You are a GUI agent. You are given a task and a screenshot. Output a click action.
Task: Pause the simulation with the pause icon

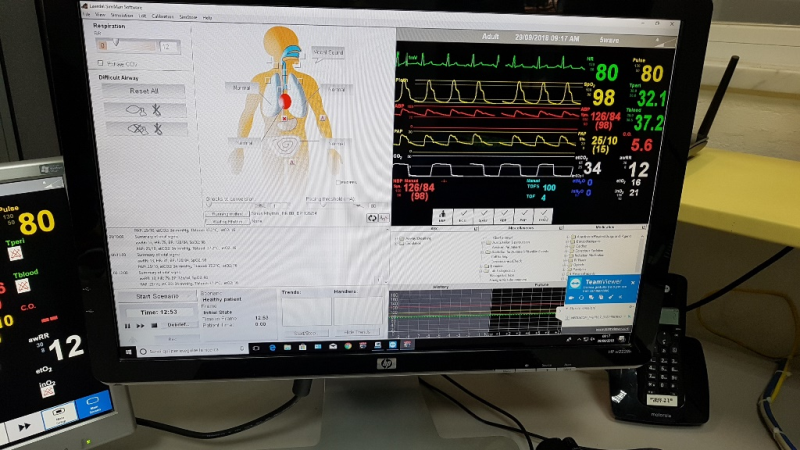click(127, 325)
